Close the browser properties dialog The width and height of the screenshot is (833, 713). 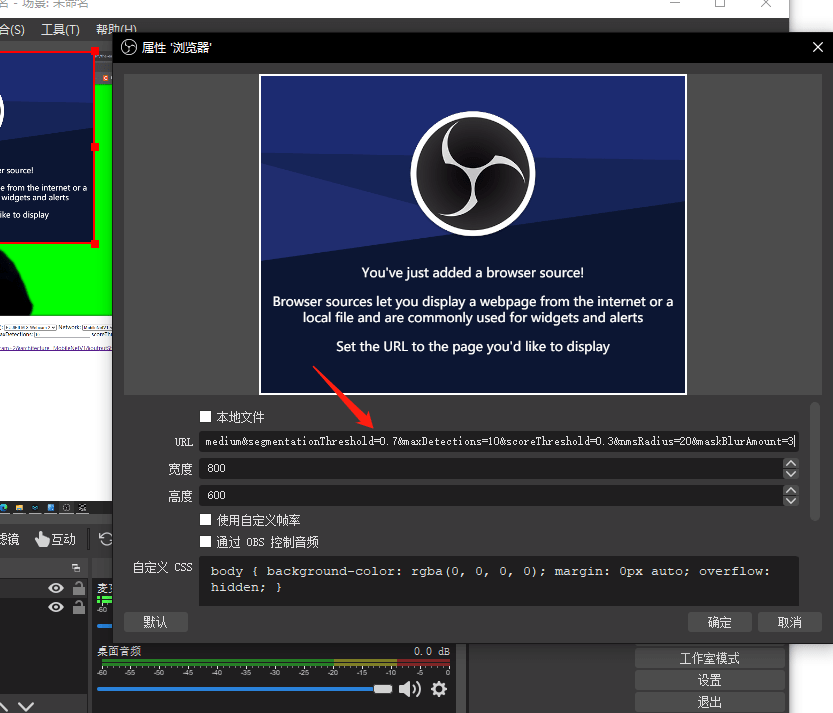818,47
